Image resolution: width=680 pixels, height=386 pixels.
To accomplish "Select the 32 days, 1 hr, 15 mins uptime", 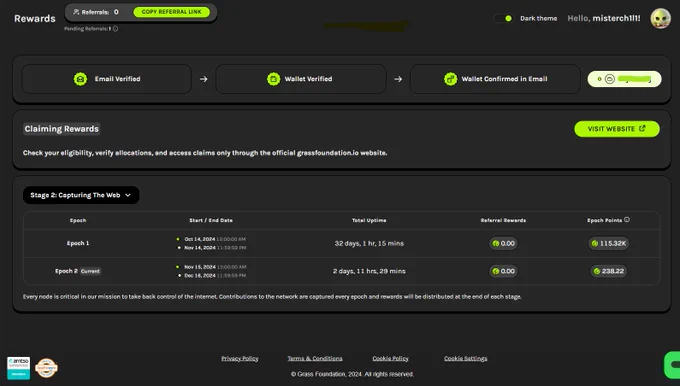I will pos(369,243).
